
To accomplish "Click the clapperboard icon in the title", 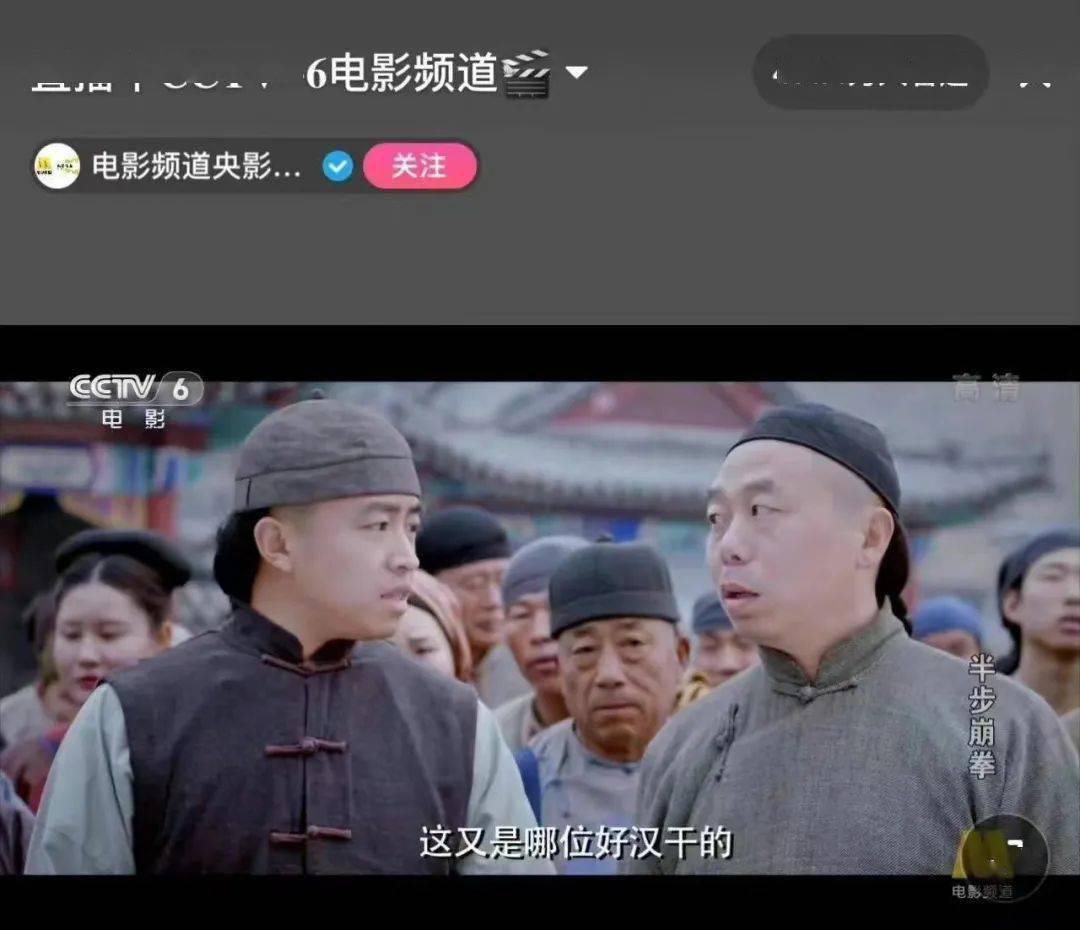I will (526, 74).
